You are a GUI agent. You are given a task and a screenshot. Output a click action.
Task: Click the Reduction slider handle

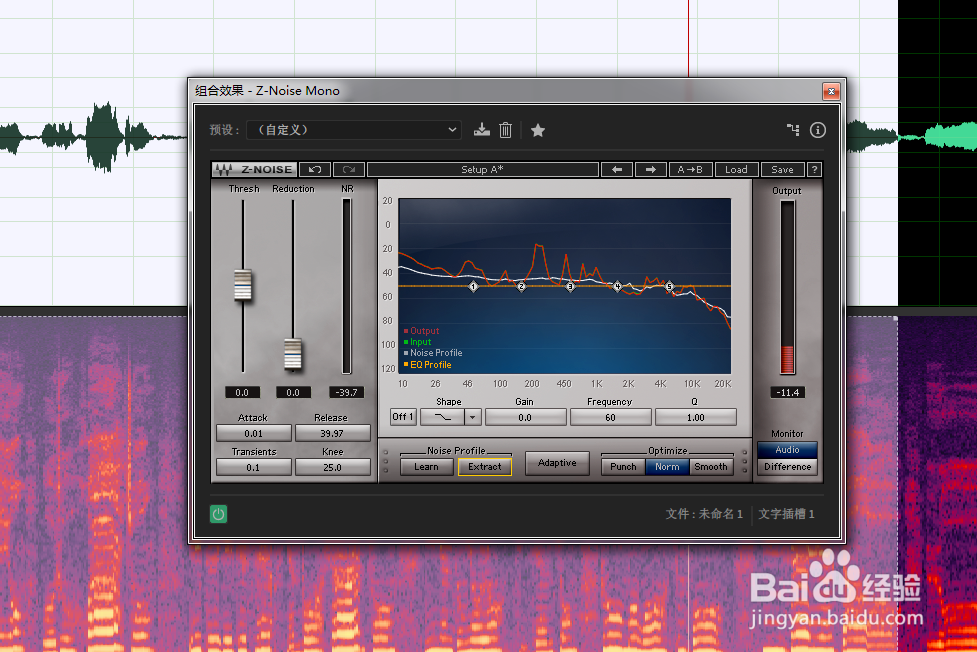293,354
